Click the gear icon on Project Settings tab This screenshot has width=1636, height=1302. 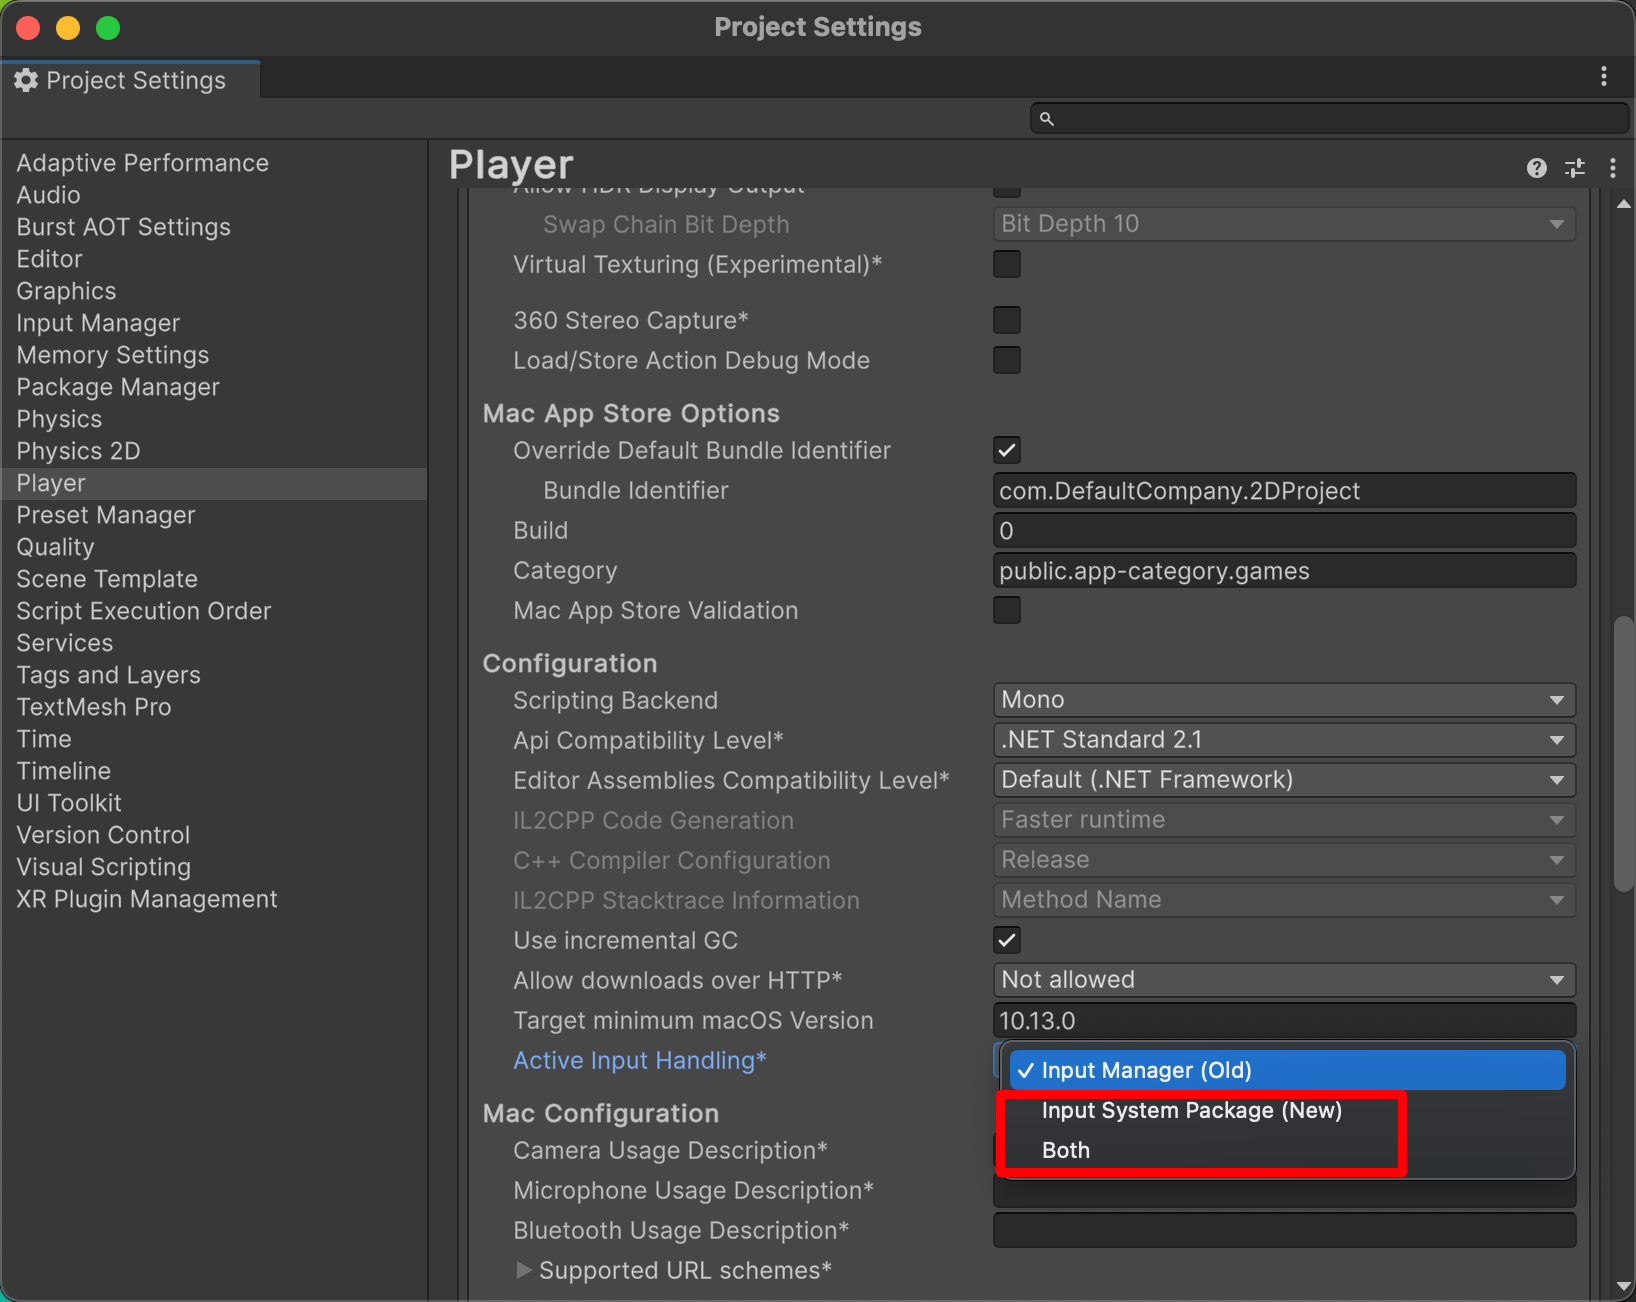coord(26,80)
